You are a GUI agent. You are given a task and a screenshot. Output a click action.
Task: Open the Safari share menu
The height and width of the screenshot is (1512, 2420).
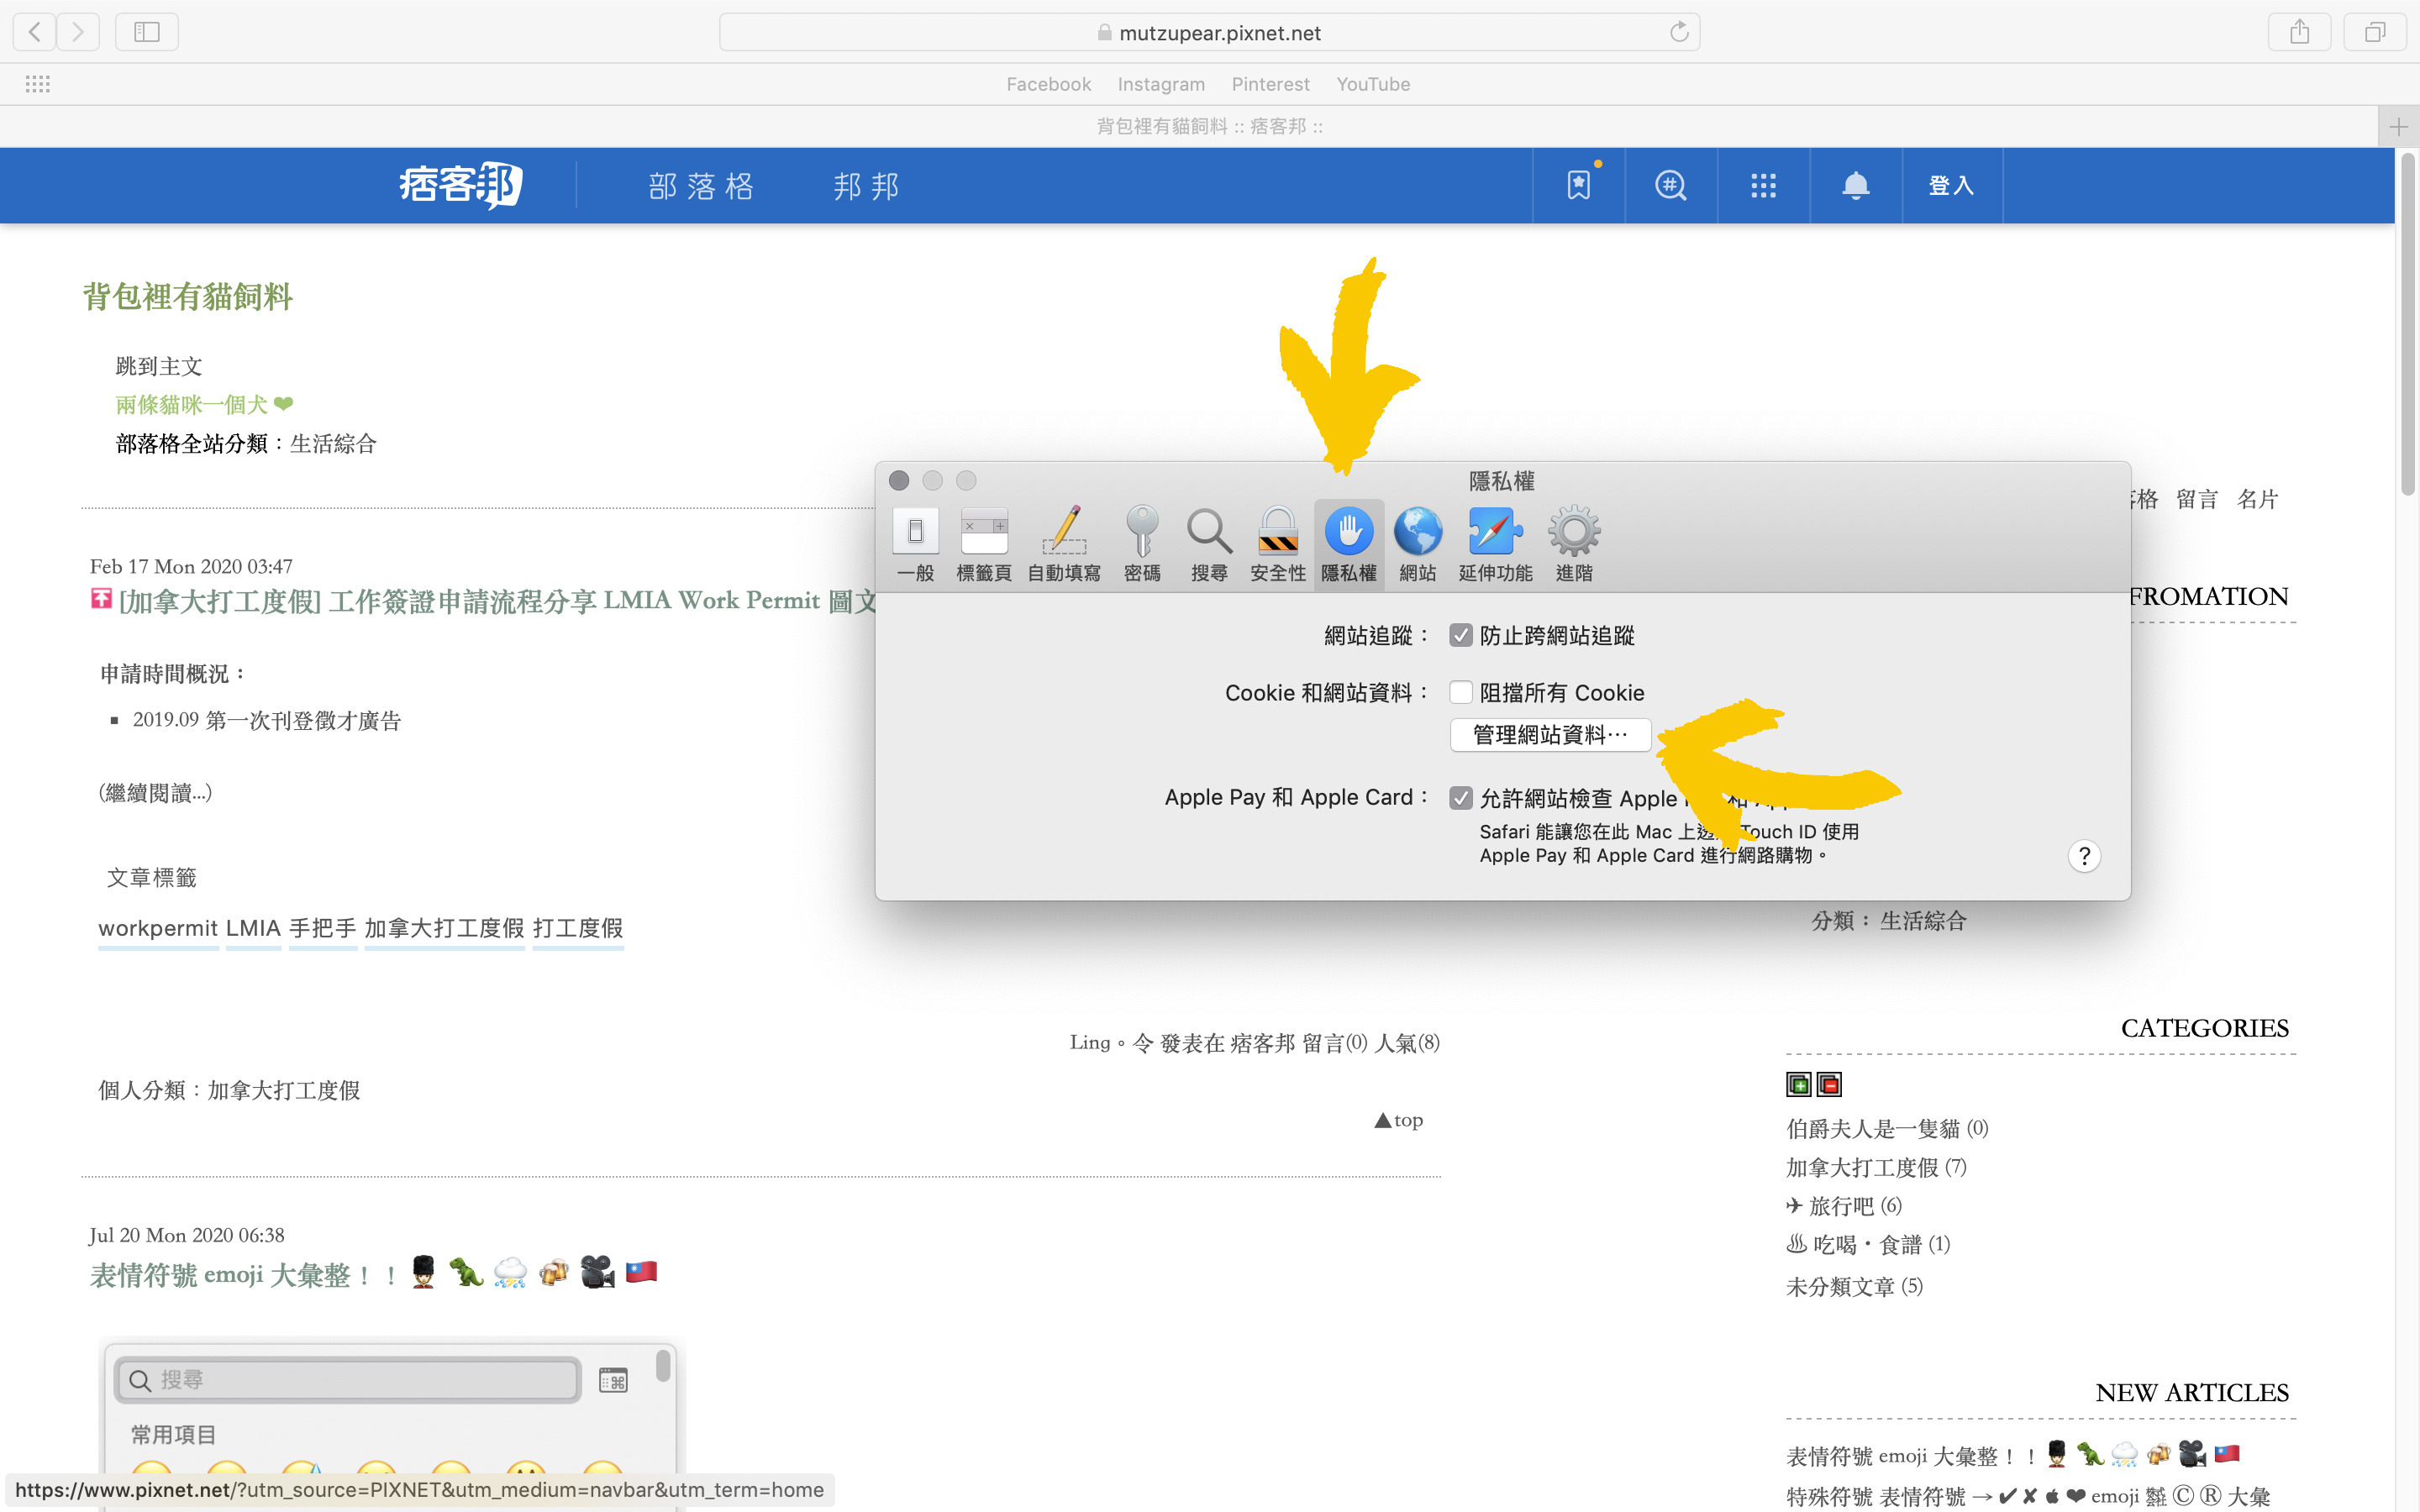point(2300,32)
